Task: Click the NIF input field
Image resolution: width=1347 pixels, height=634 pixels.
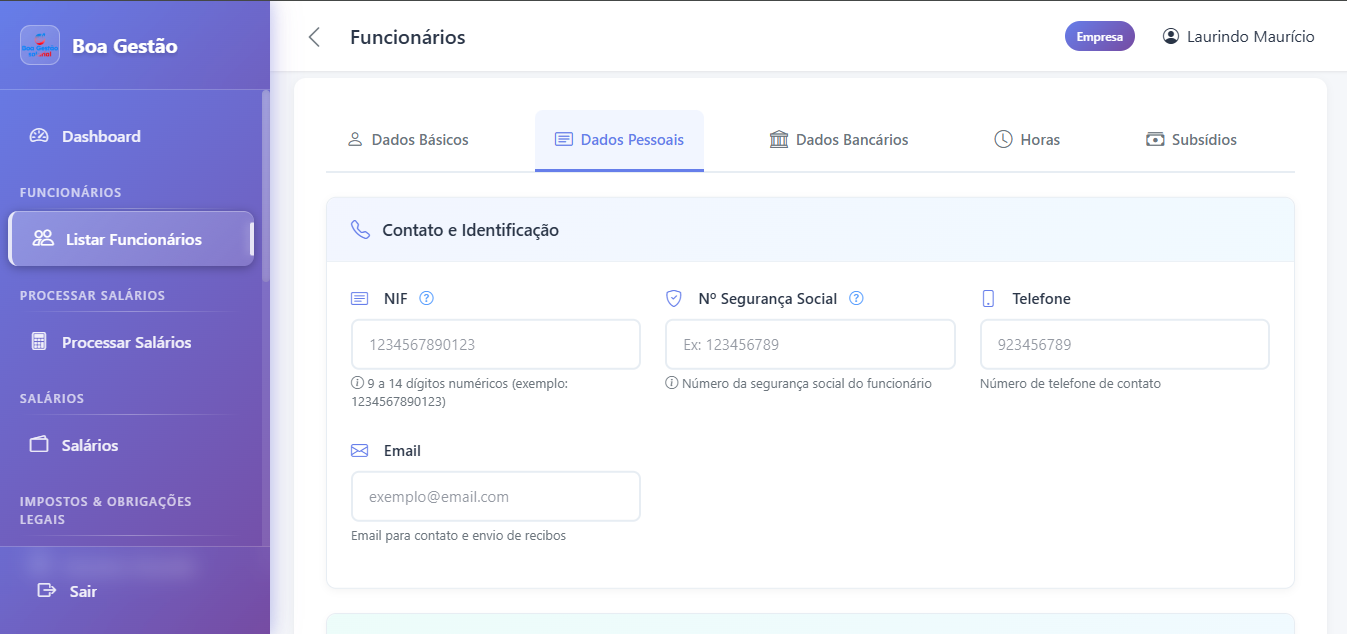Action: [495, 344]
